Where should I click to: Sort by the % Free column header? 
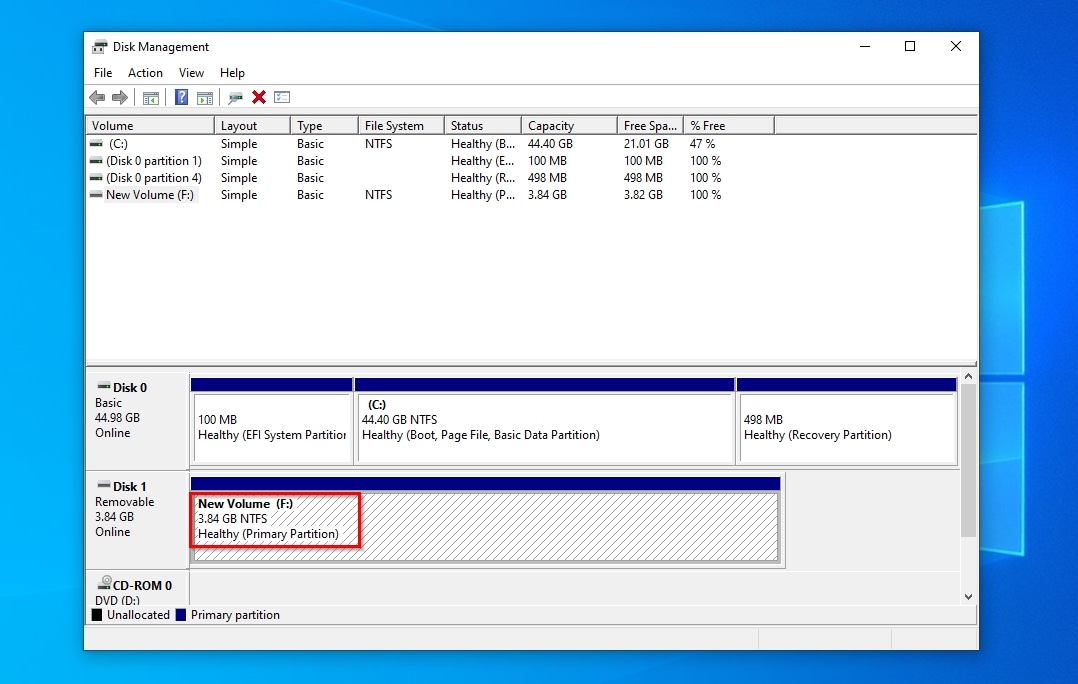coord(729,126)
